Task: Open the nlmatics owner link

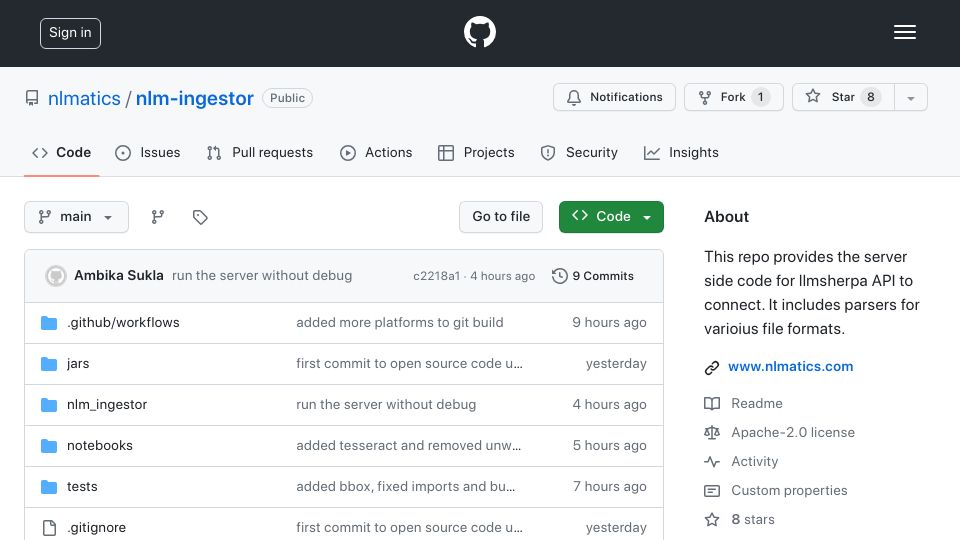Action: coord(84,98)
